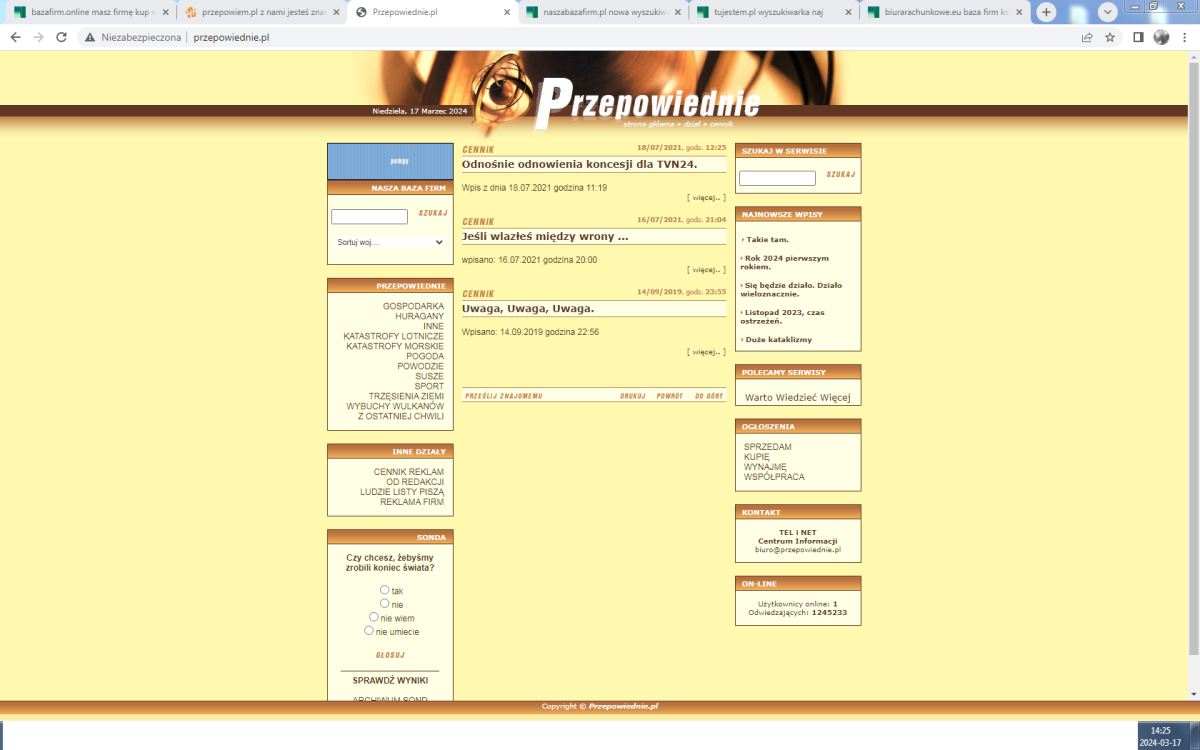Screen dimensions: 1200x750
Task: Open the 'Sortuj woj....' dropdown
Action: pos(390,242)
